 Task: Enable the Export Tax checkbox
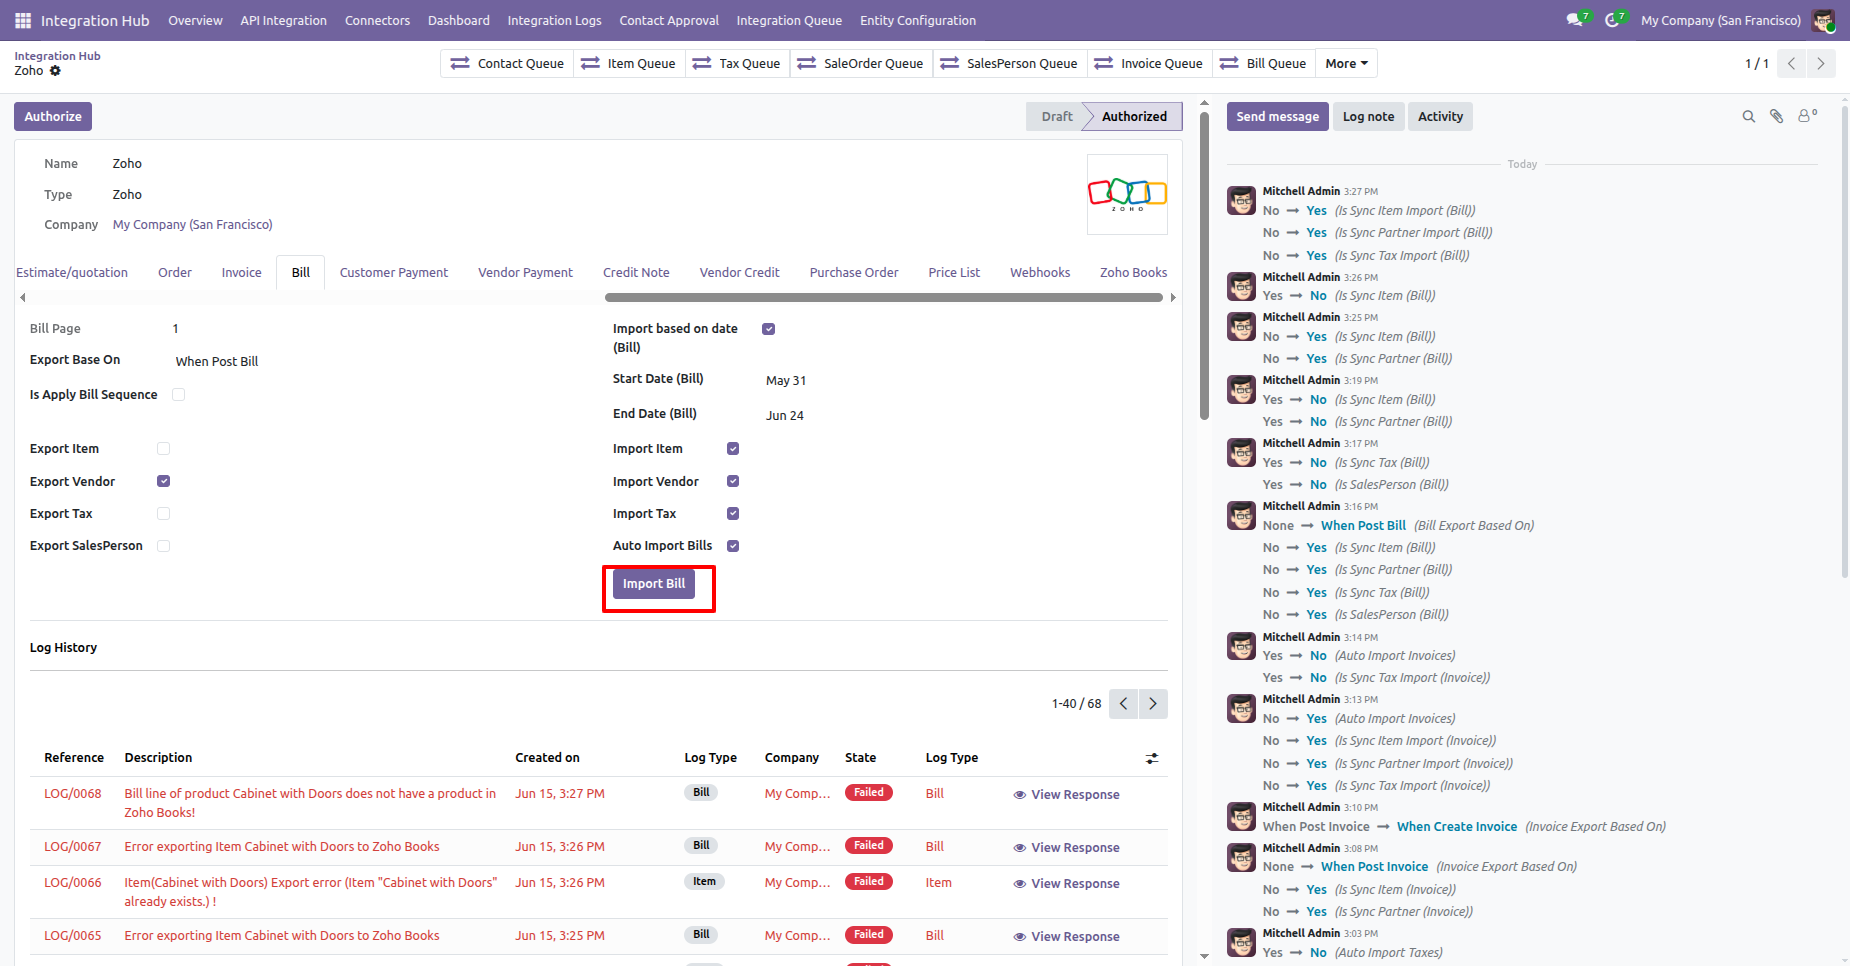(164, 514)
